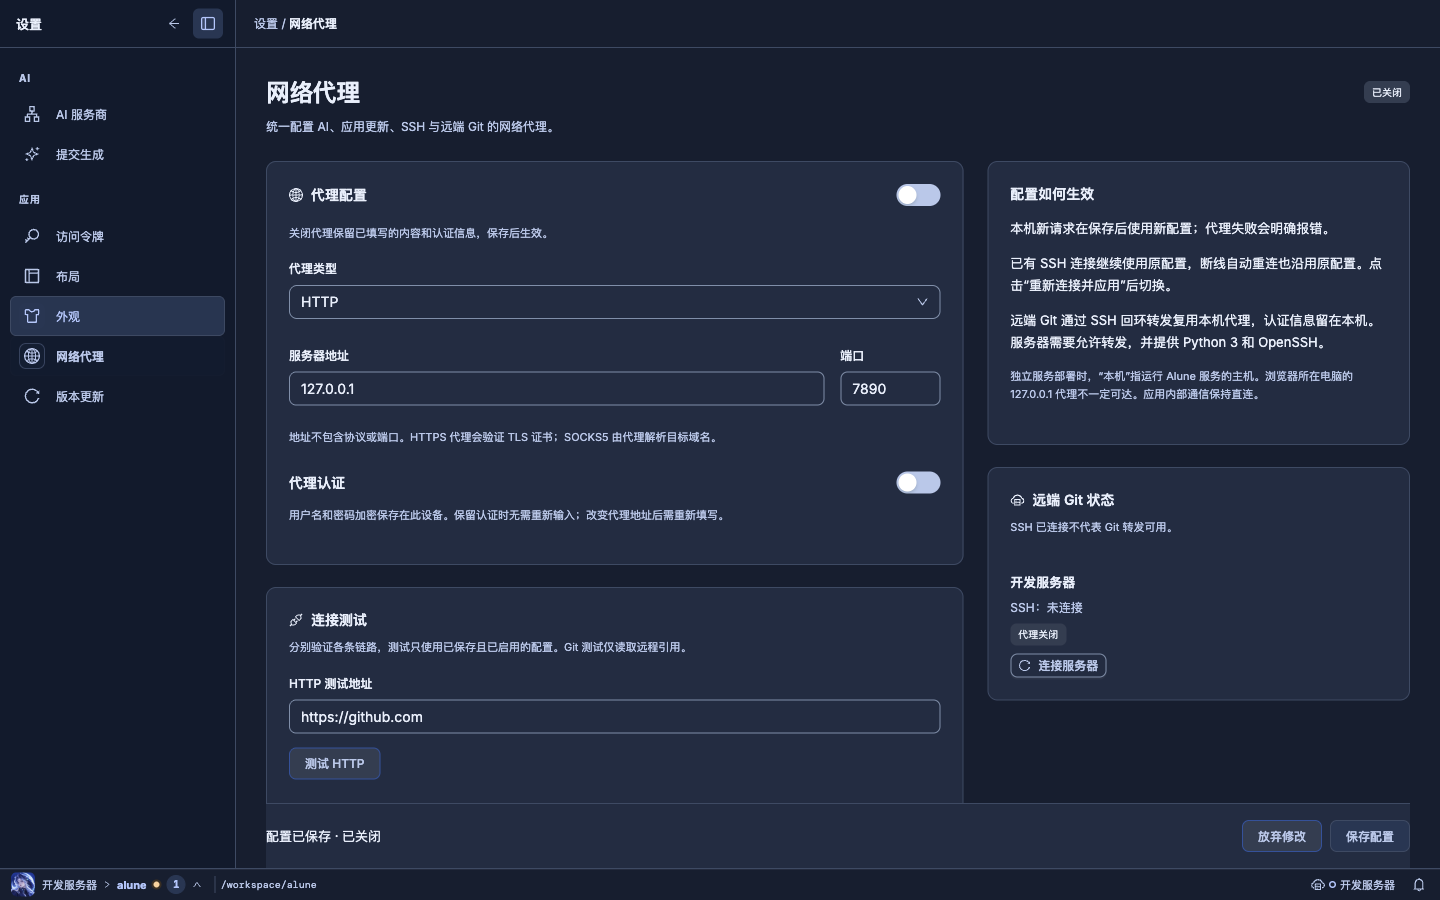Enable the 代理配置 toggle switch

tap(918, 195)
